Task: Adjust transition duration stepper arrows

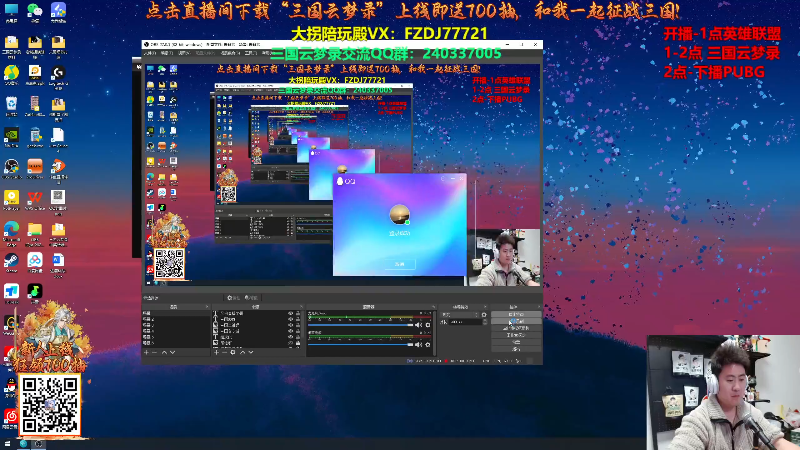Action: (485, 322)
